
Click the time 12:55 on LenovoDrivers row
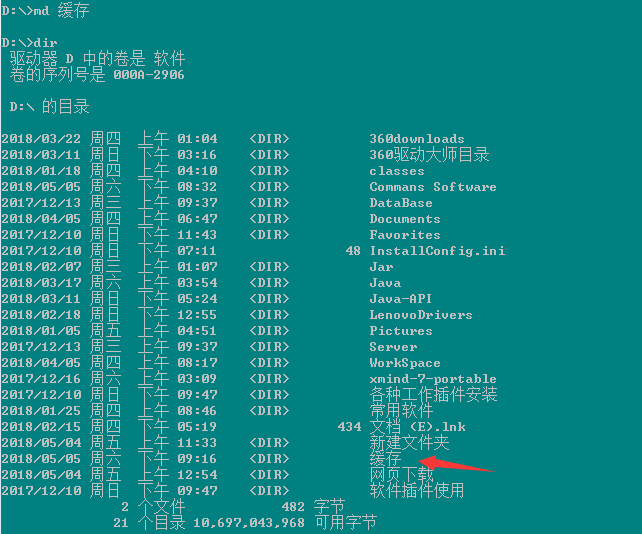197,315
